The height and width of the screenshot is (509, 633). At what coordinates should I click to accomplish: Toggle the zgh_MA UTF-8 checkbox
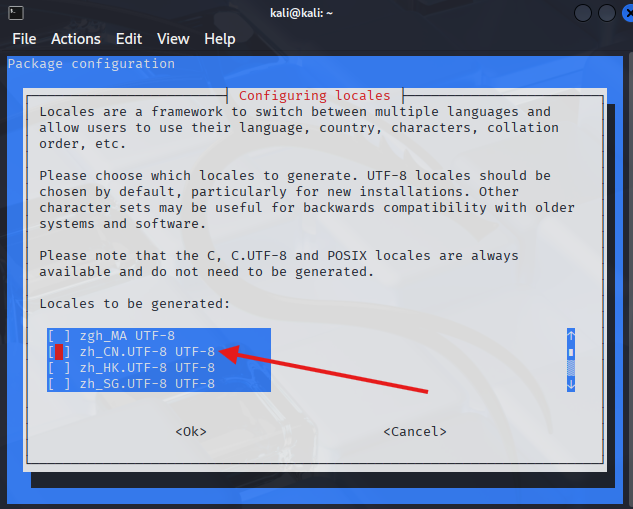(x=59, y=336)
